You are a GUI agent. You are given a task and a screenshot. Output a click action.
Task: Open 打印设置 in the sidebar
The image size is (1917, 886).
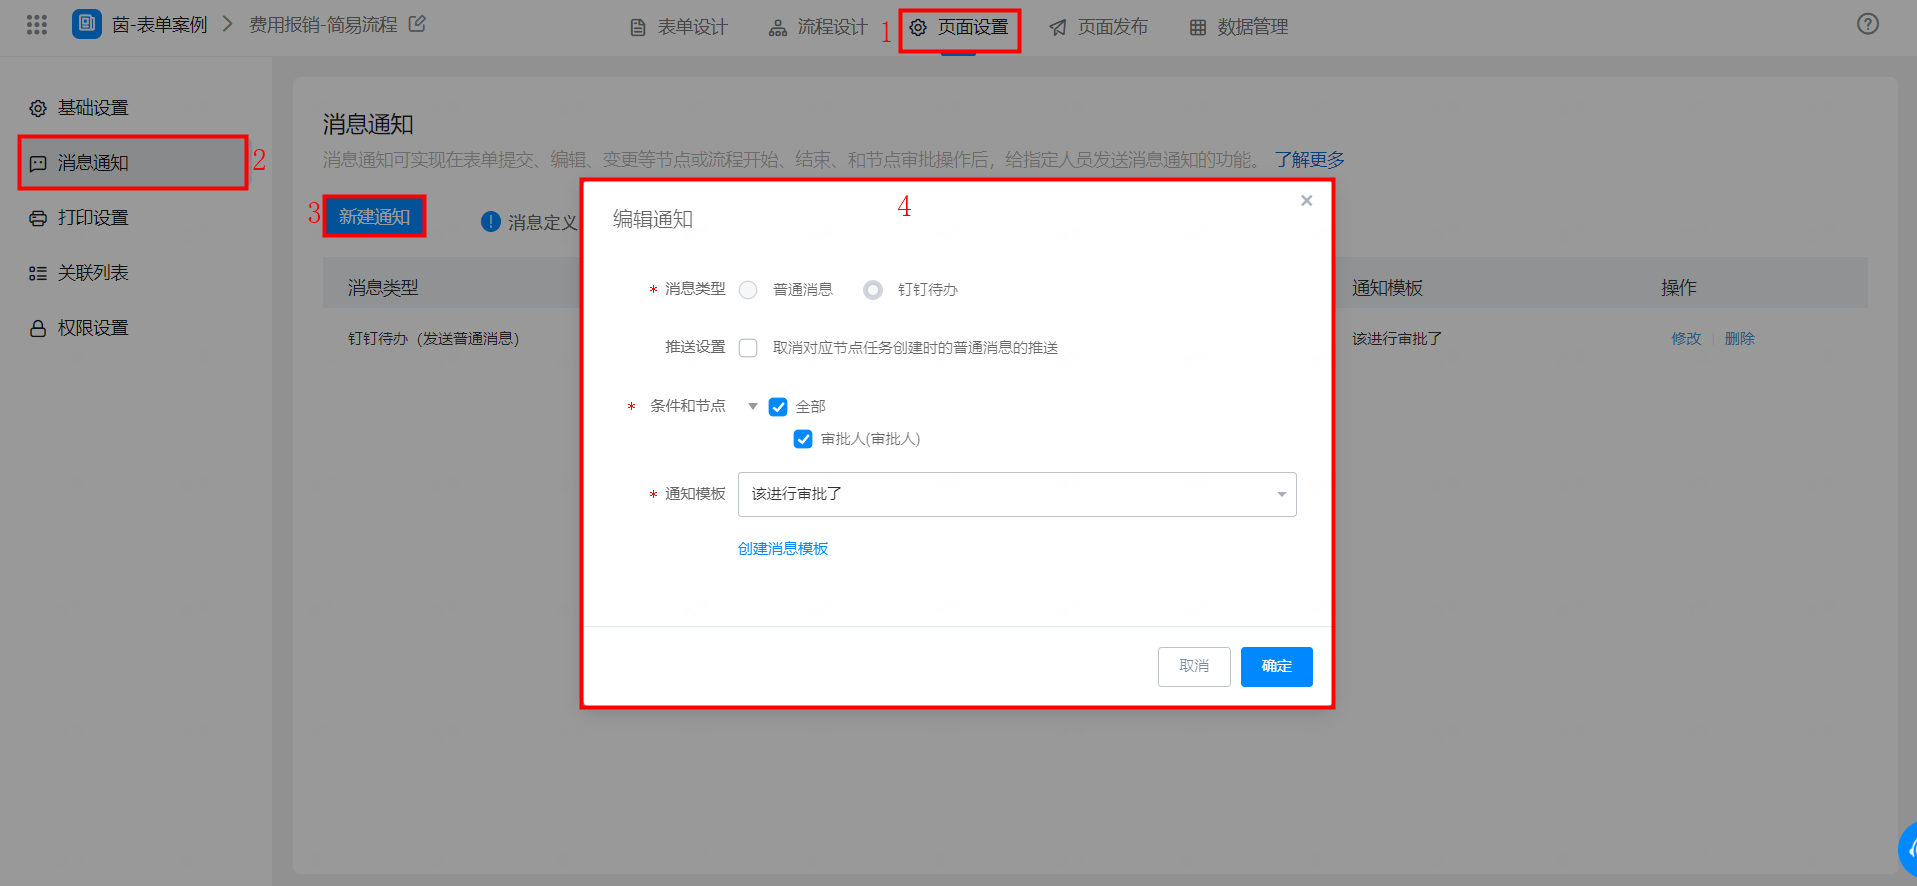pyautogui.click(x=92, y=218)
